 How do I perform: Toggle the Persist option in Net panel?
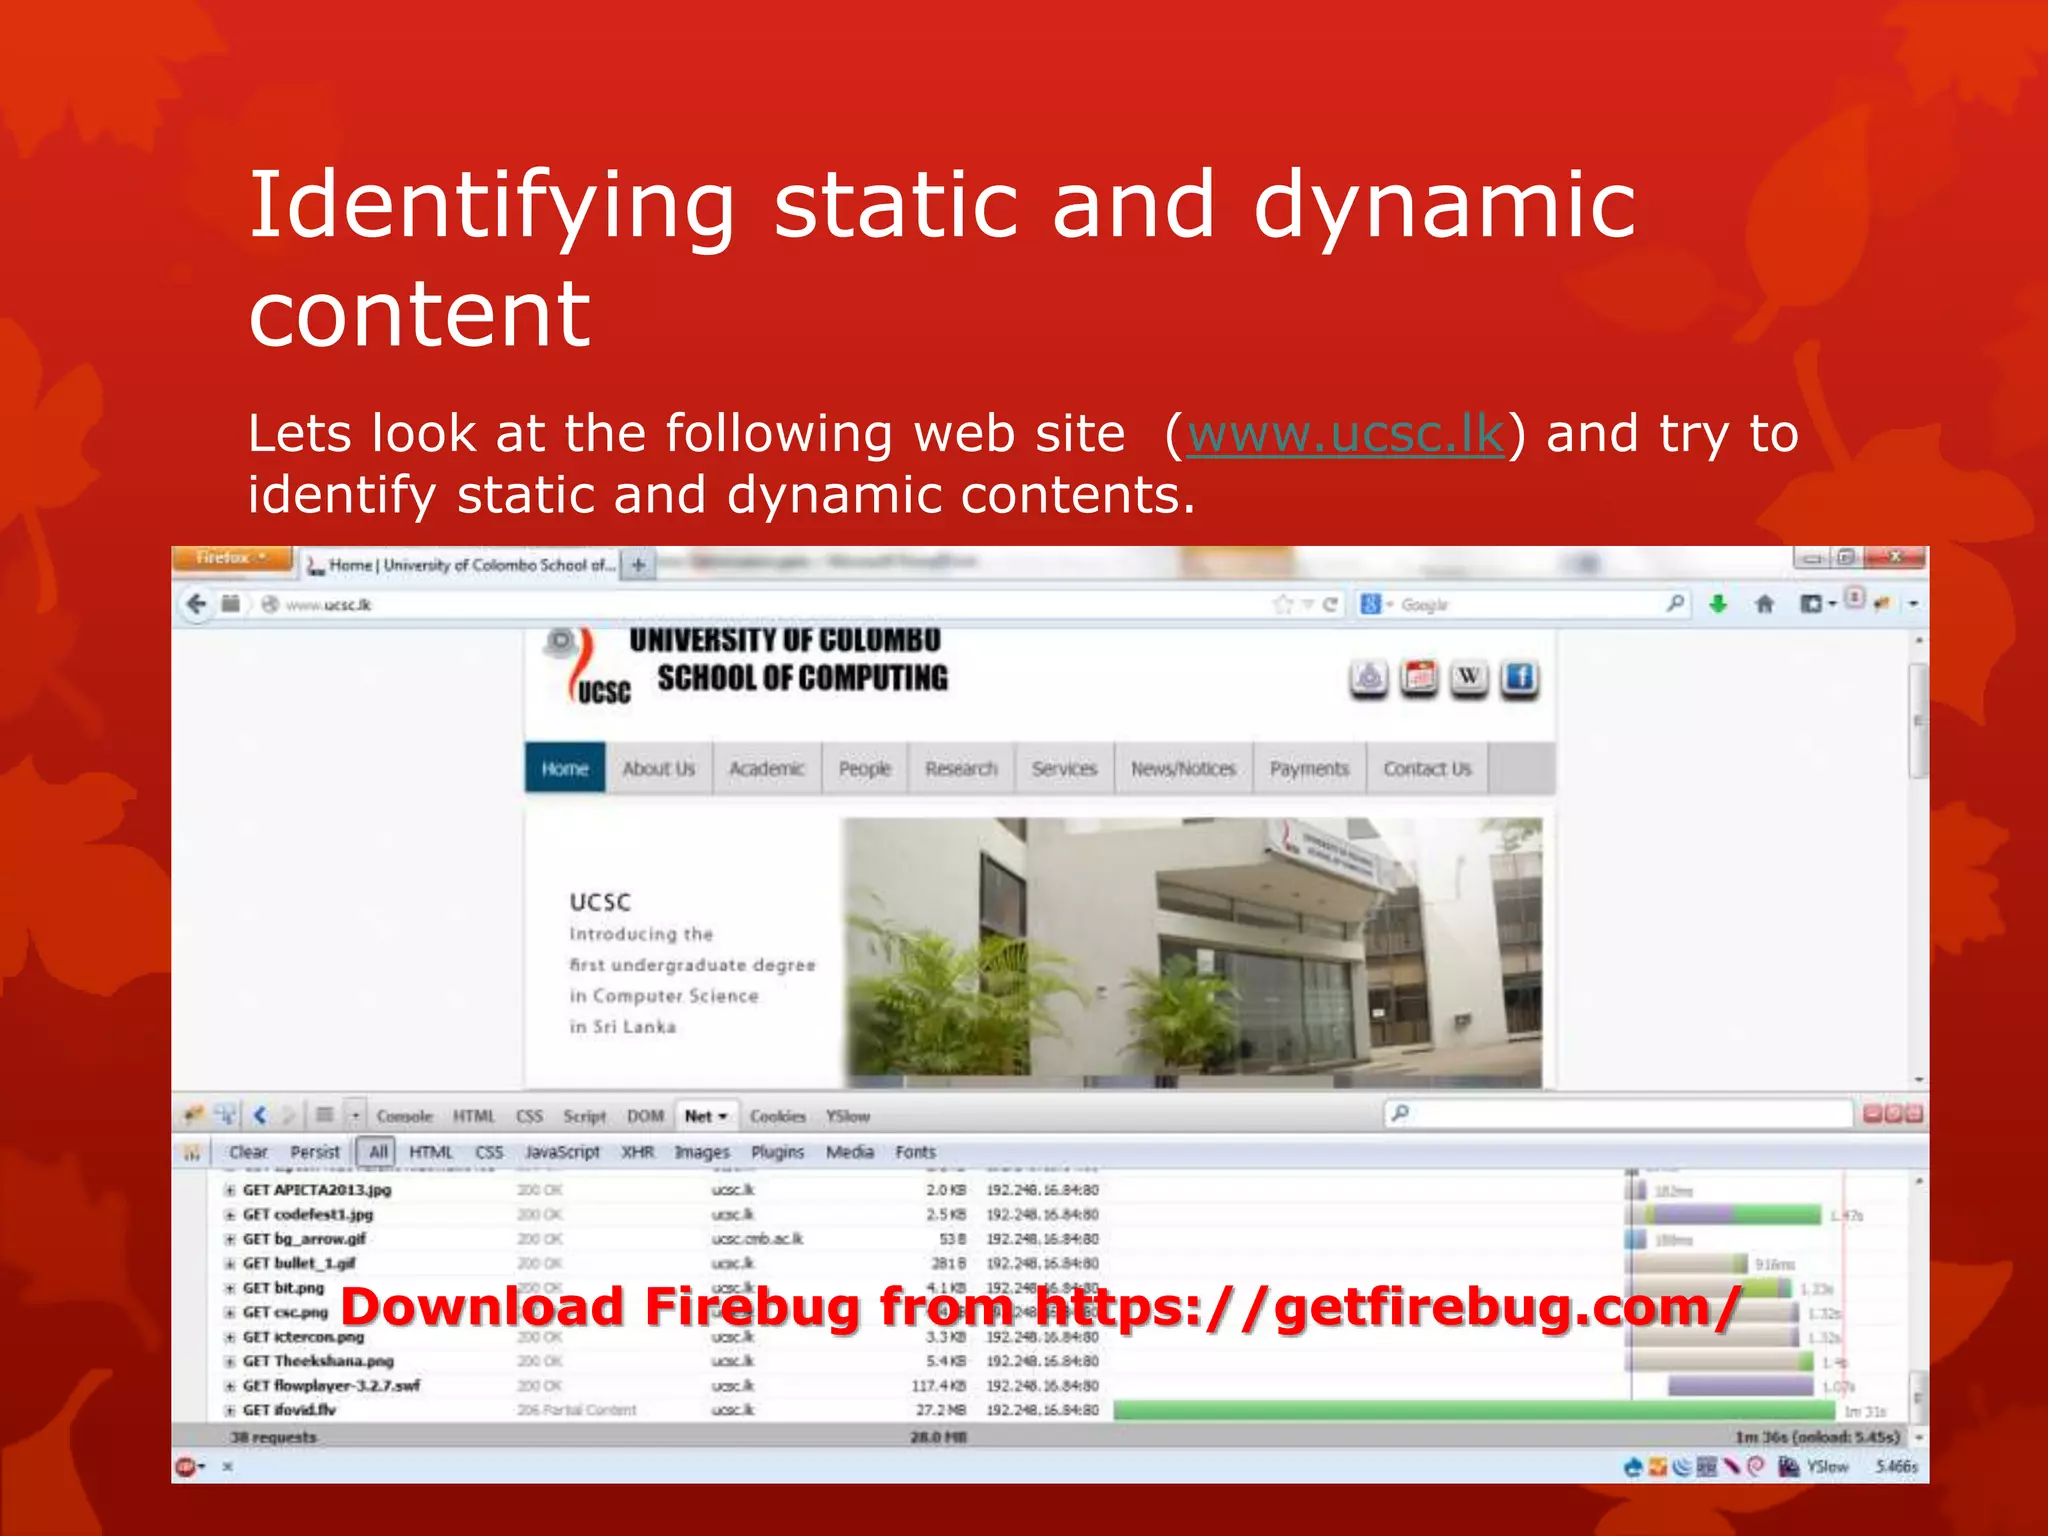pyautogui.click(x=315, y=1152)
